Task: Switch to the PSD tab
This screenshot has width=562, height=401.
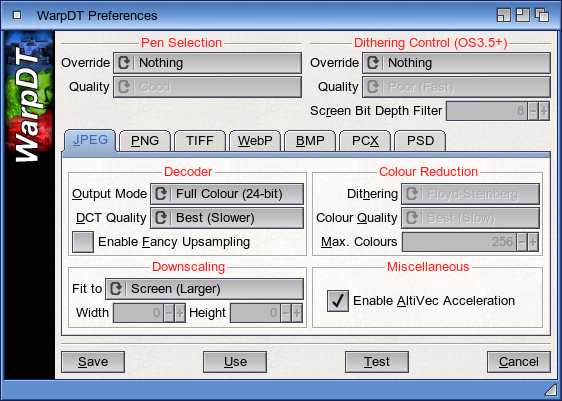Action: coord(420,141)
